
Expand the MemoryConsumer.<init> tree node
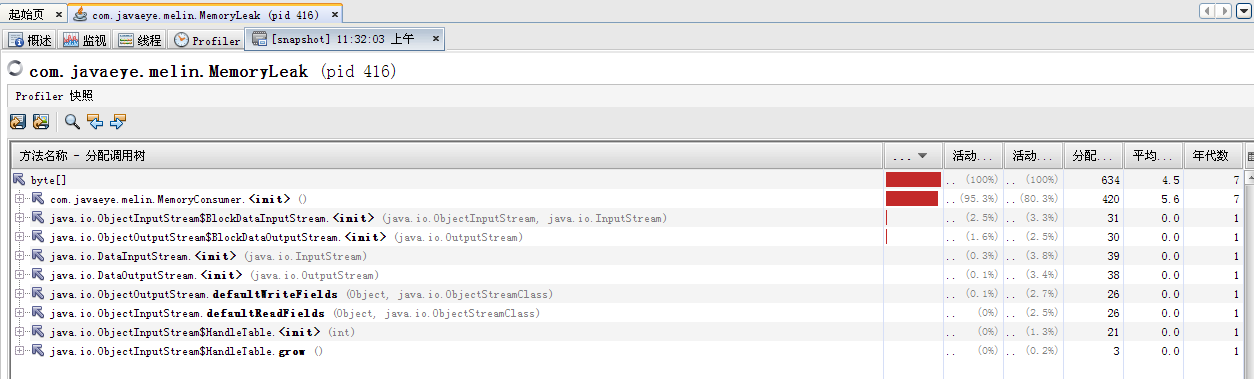point(19,199)
